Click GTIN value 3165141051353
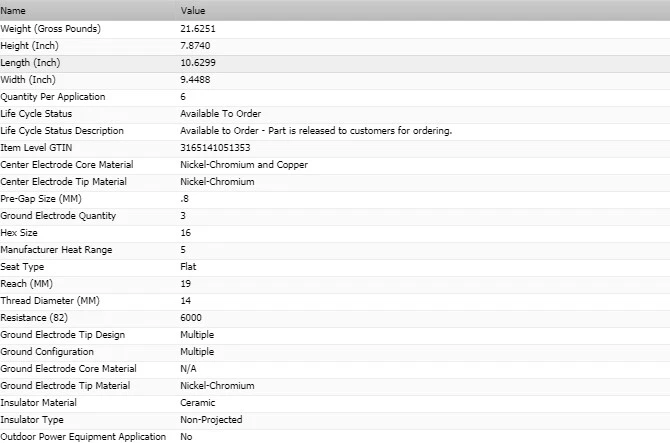Screen dimensions: 670x443 click(215, 148)
